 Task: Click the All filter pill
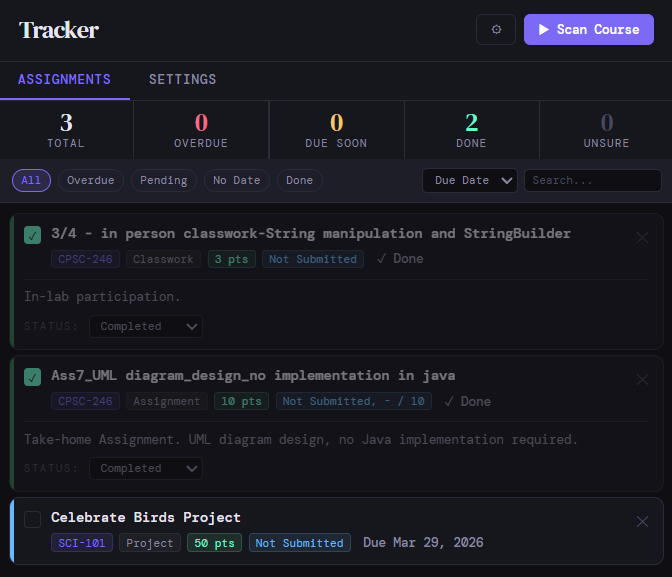31,180
